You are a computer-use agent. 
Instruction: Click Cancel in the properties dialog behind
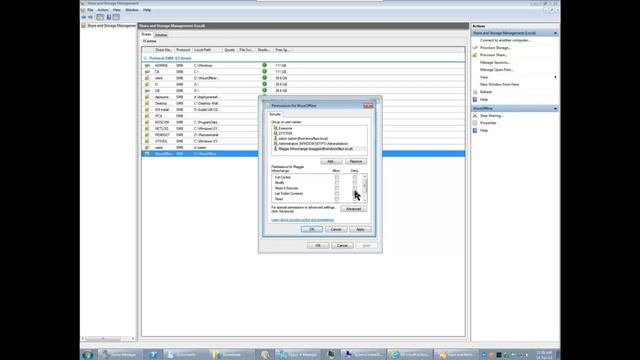click(342, 246)
